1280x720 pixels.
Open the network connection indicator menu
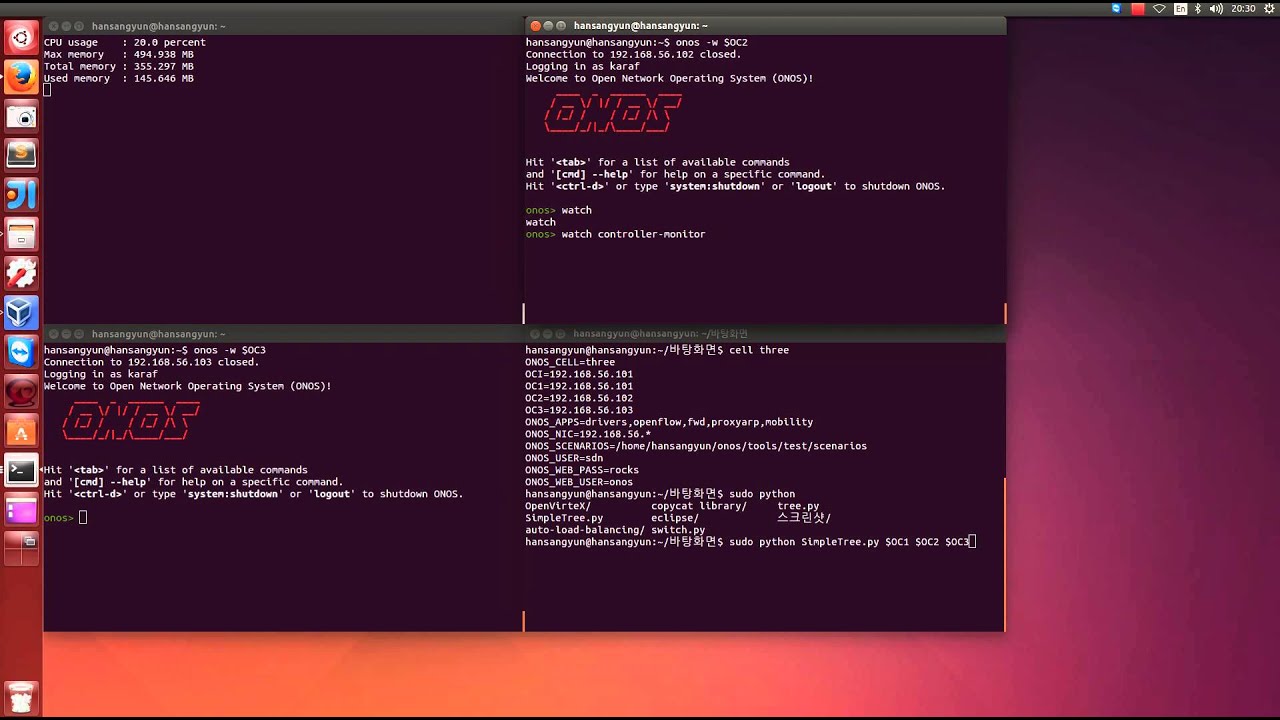coord(1159,8)
